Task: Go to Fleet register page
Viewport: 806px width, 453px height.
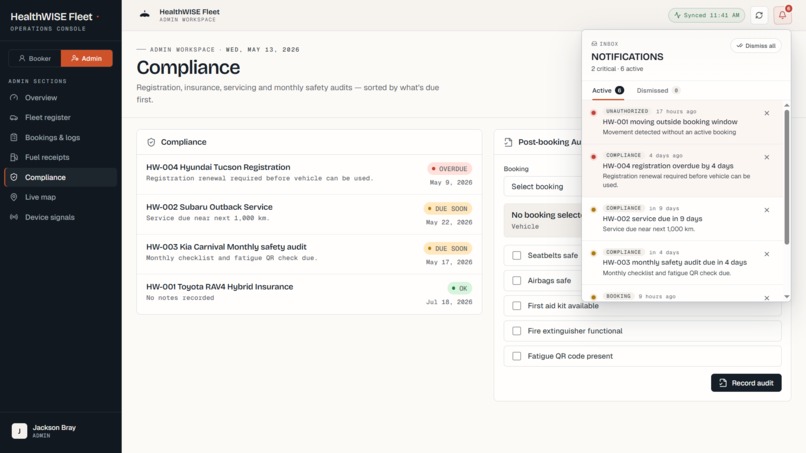Action: [x=61, y=118]
